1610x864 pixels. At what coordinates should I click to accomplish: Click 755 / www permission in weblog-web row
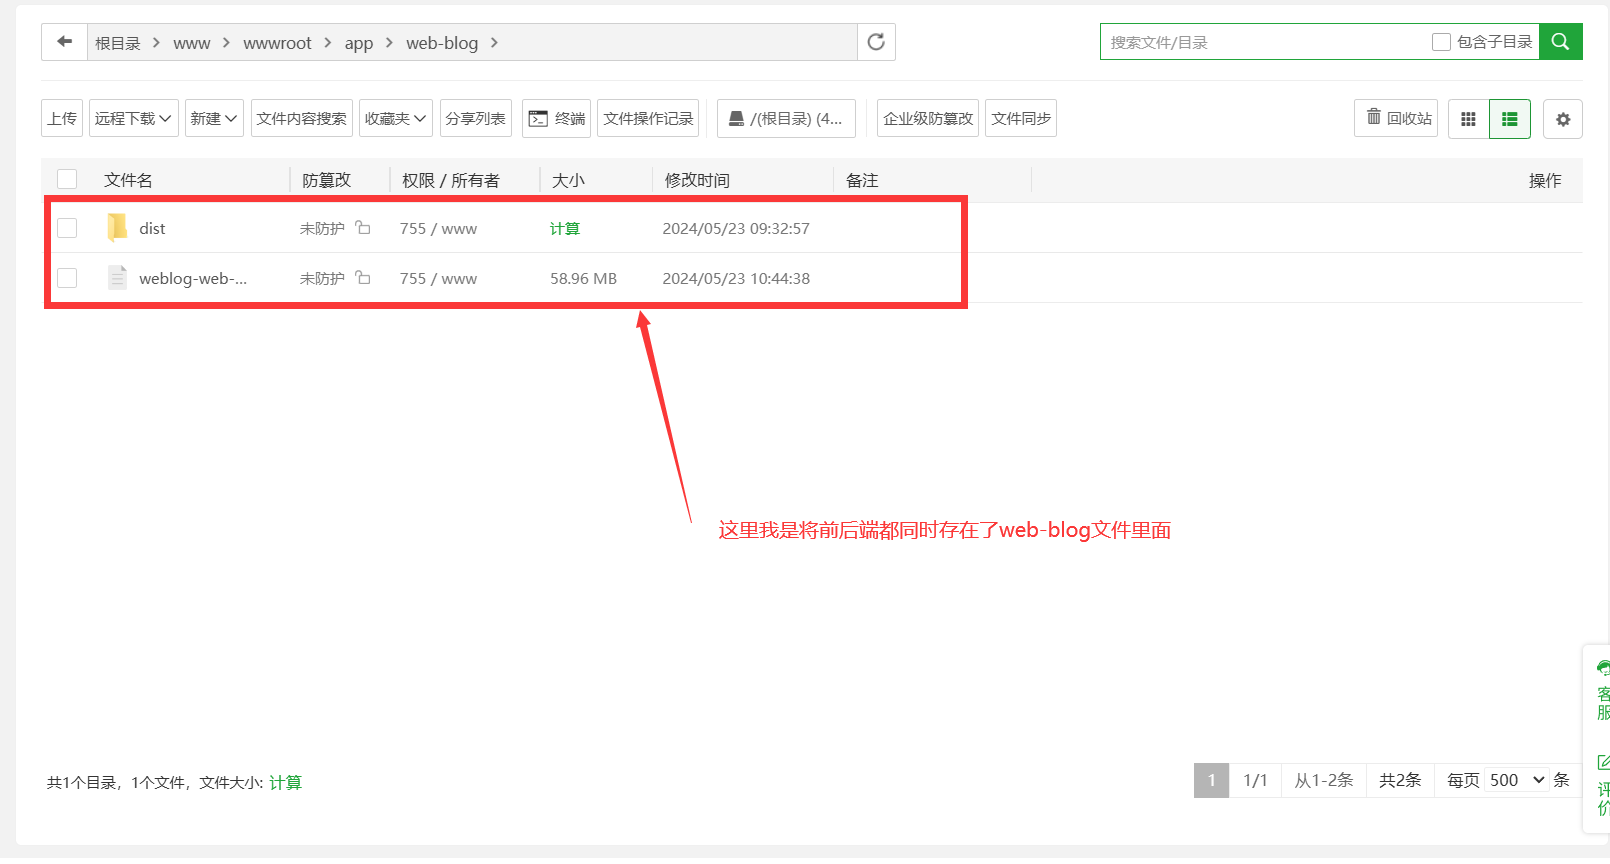[438, 278]
